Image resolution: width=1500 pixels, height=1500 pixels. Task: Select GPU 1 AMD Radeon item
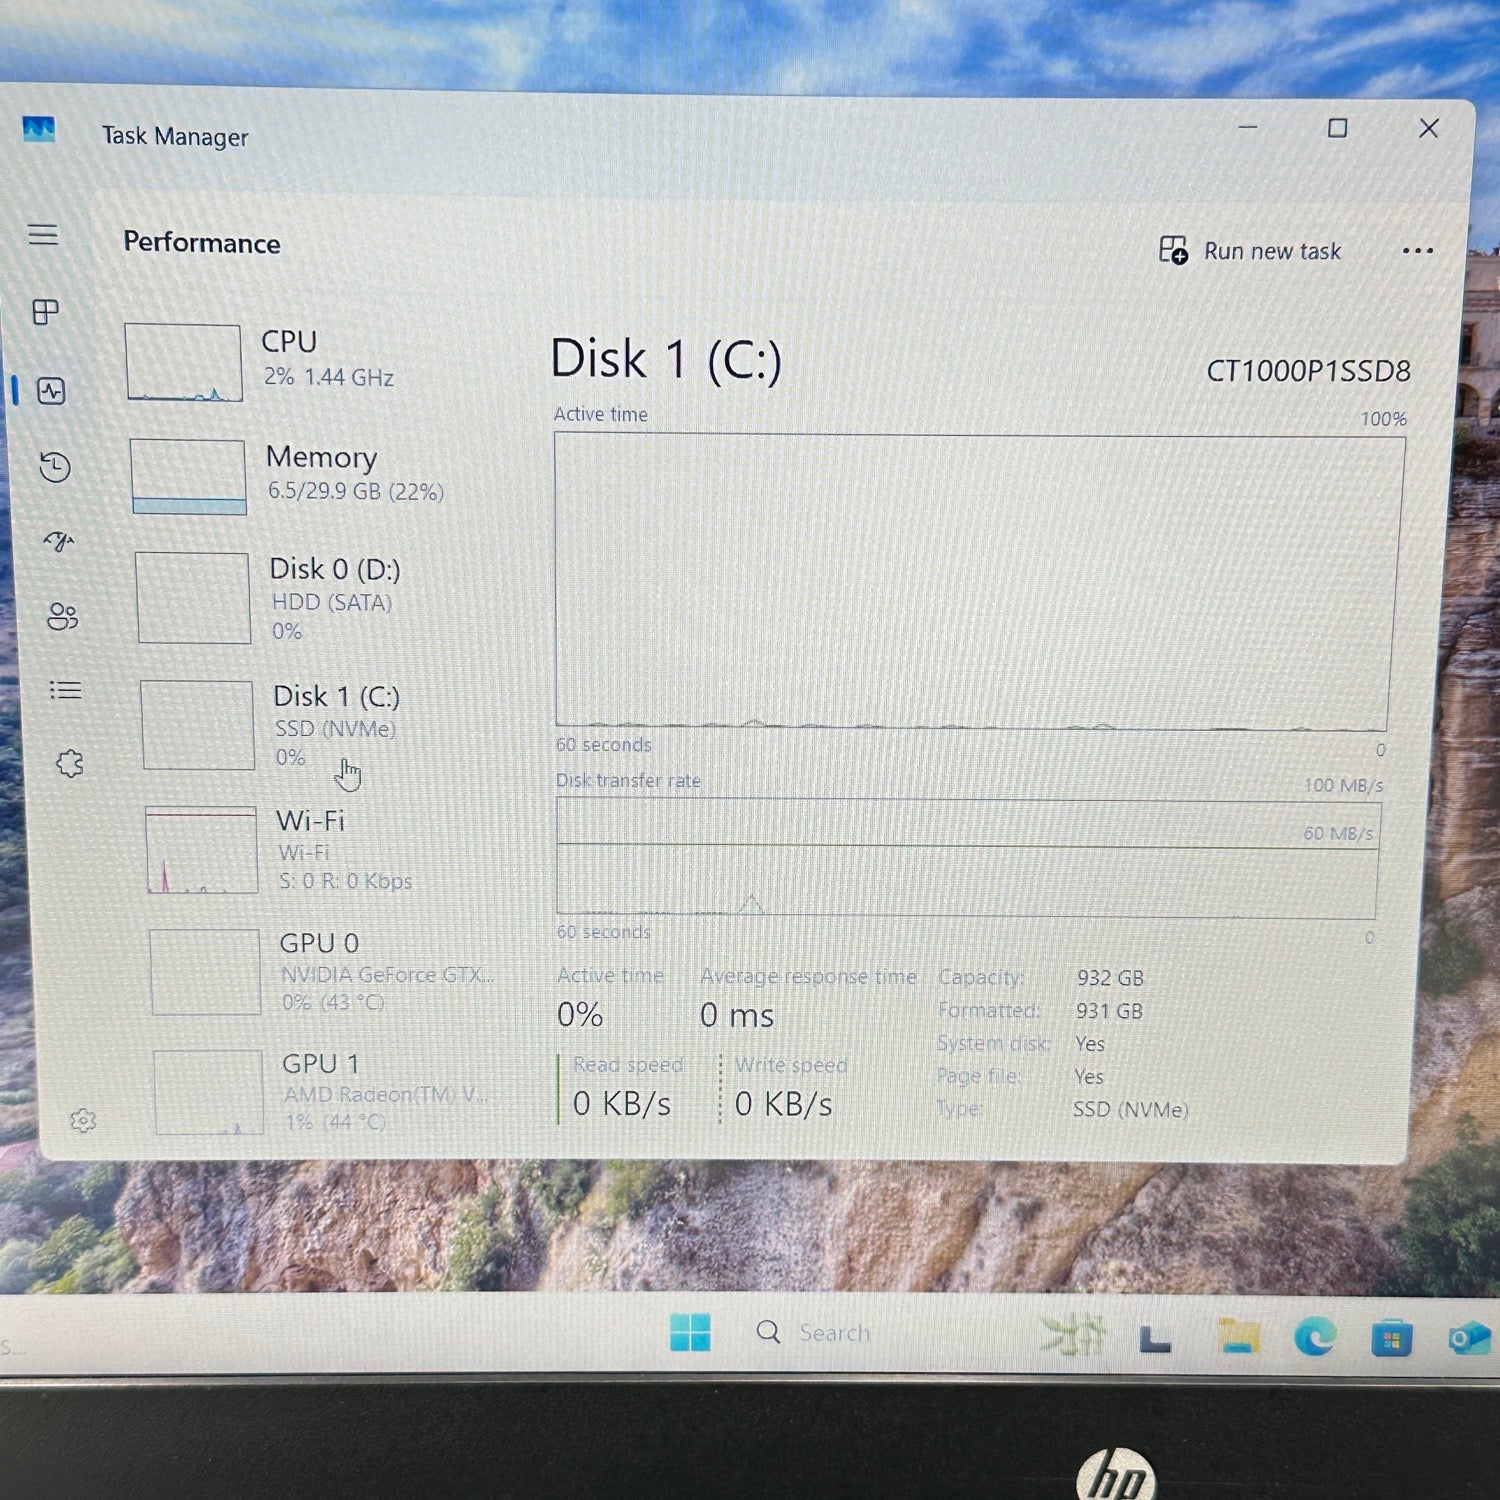point(320,1091)
